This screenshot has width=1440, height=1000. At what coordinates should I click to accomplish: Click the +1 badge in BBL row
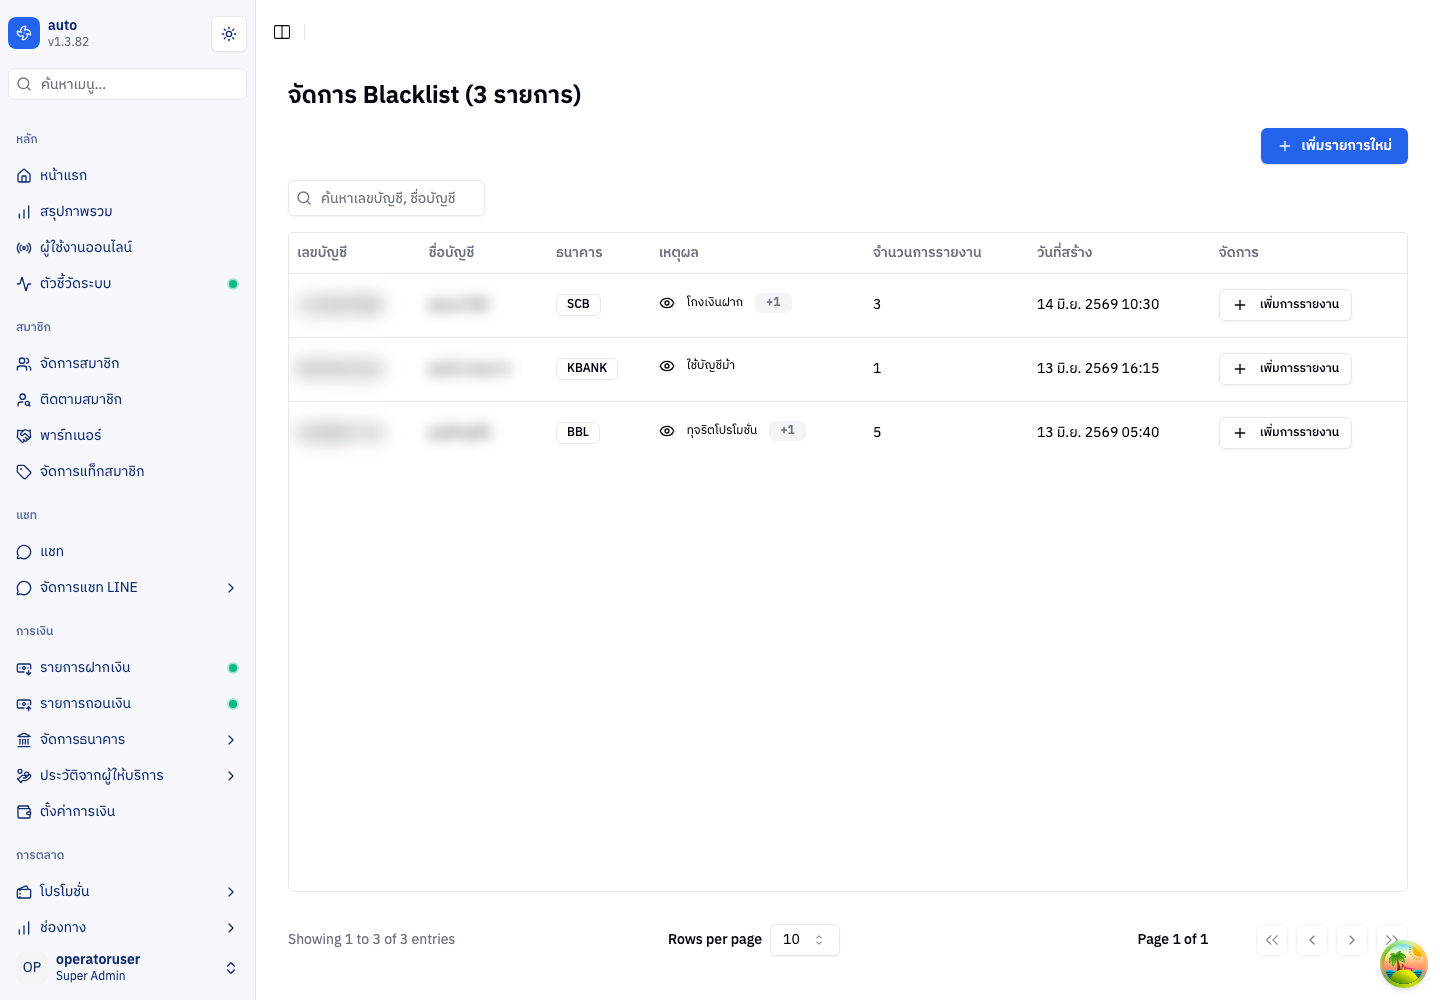point(788,430)
